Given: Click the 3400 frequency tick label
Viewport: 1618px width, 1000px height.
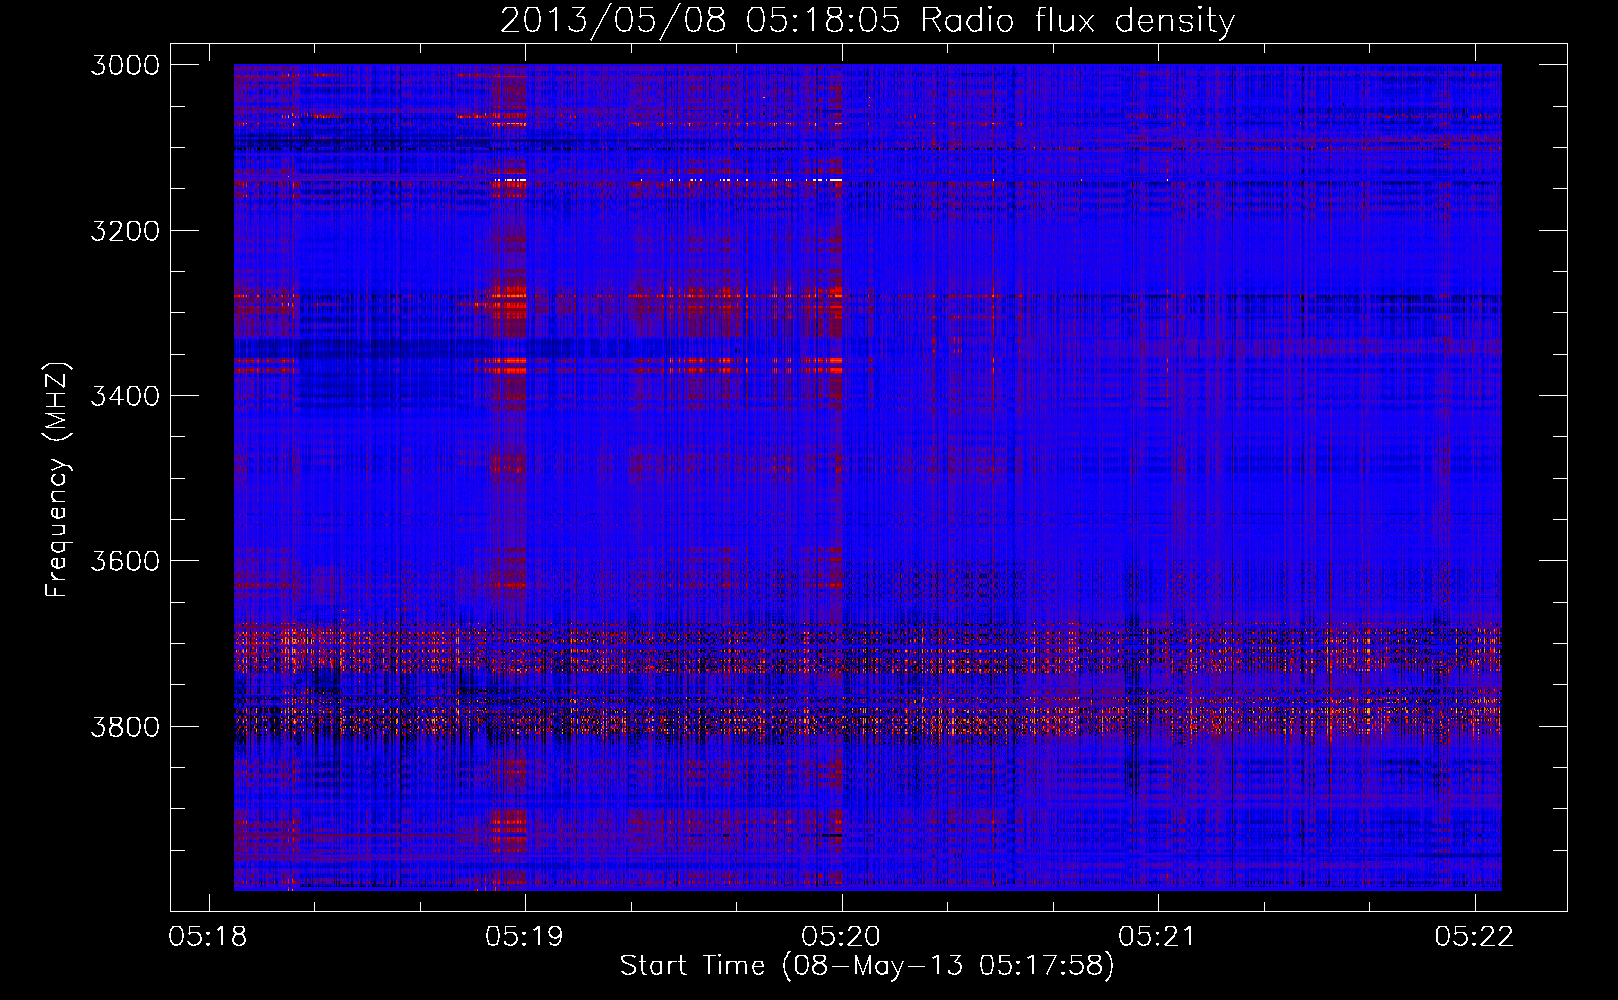Looking at the screenshot, I should tap(125, 396).
